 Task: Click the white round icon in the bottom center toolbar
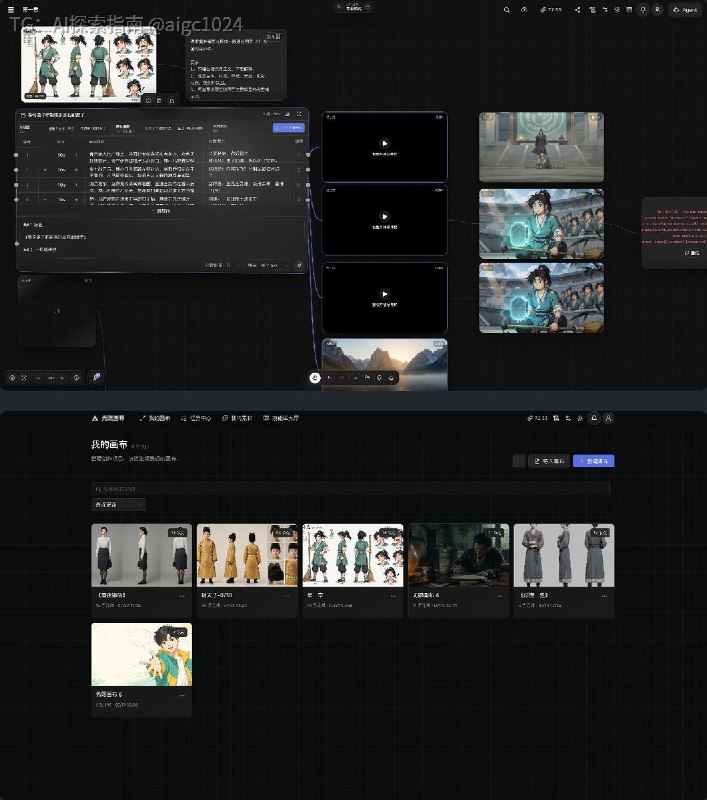coord(315,378)
